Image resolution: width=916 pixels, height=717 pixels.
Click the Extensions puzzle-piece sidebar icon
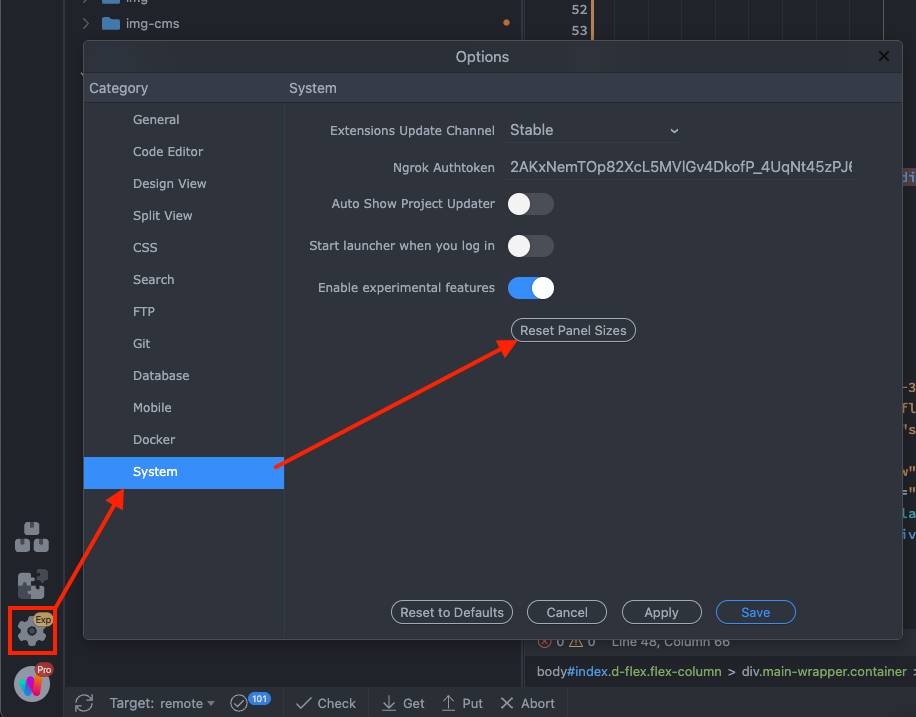(x=32, y=583)
